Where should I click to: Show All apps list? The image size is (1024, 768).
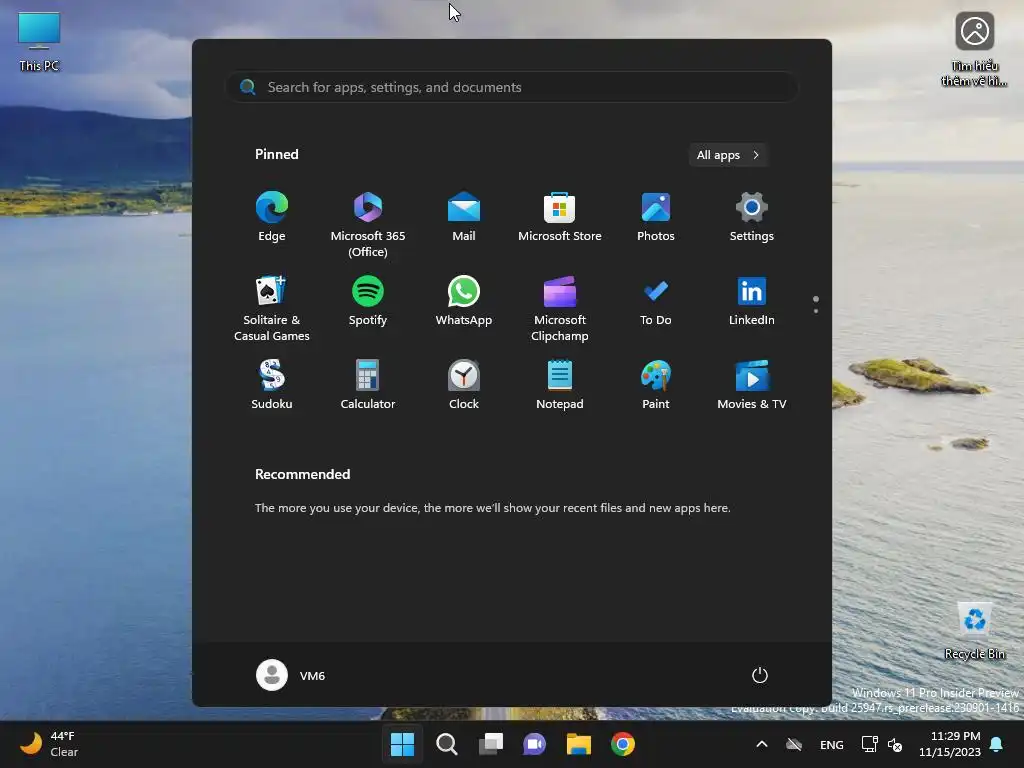pyautogui.click(x=728, y=155)
